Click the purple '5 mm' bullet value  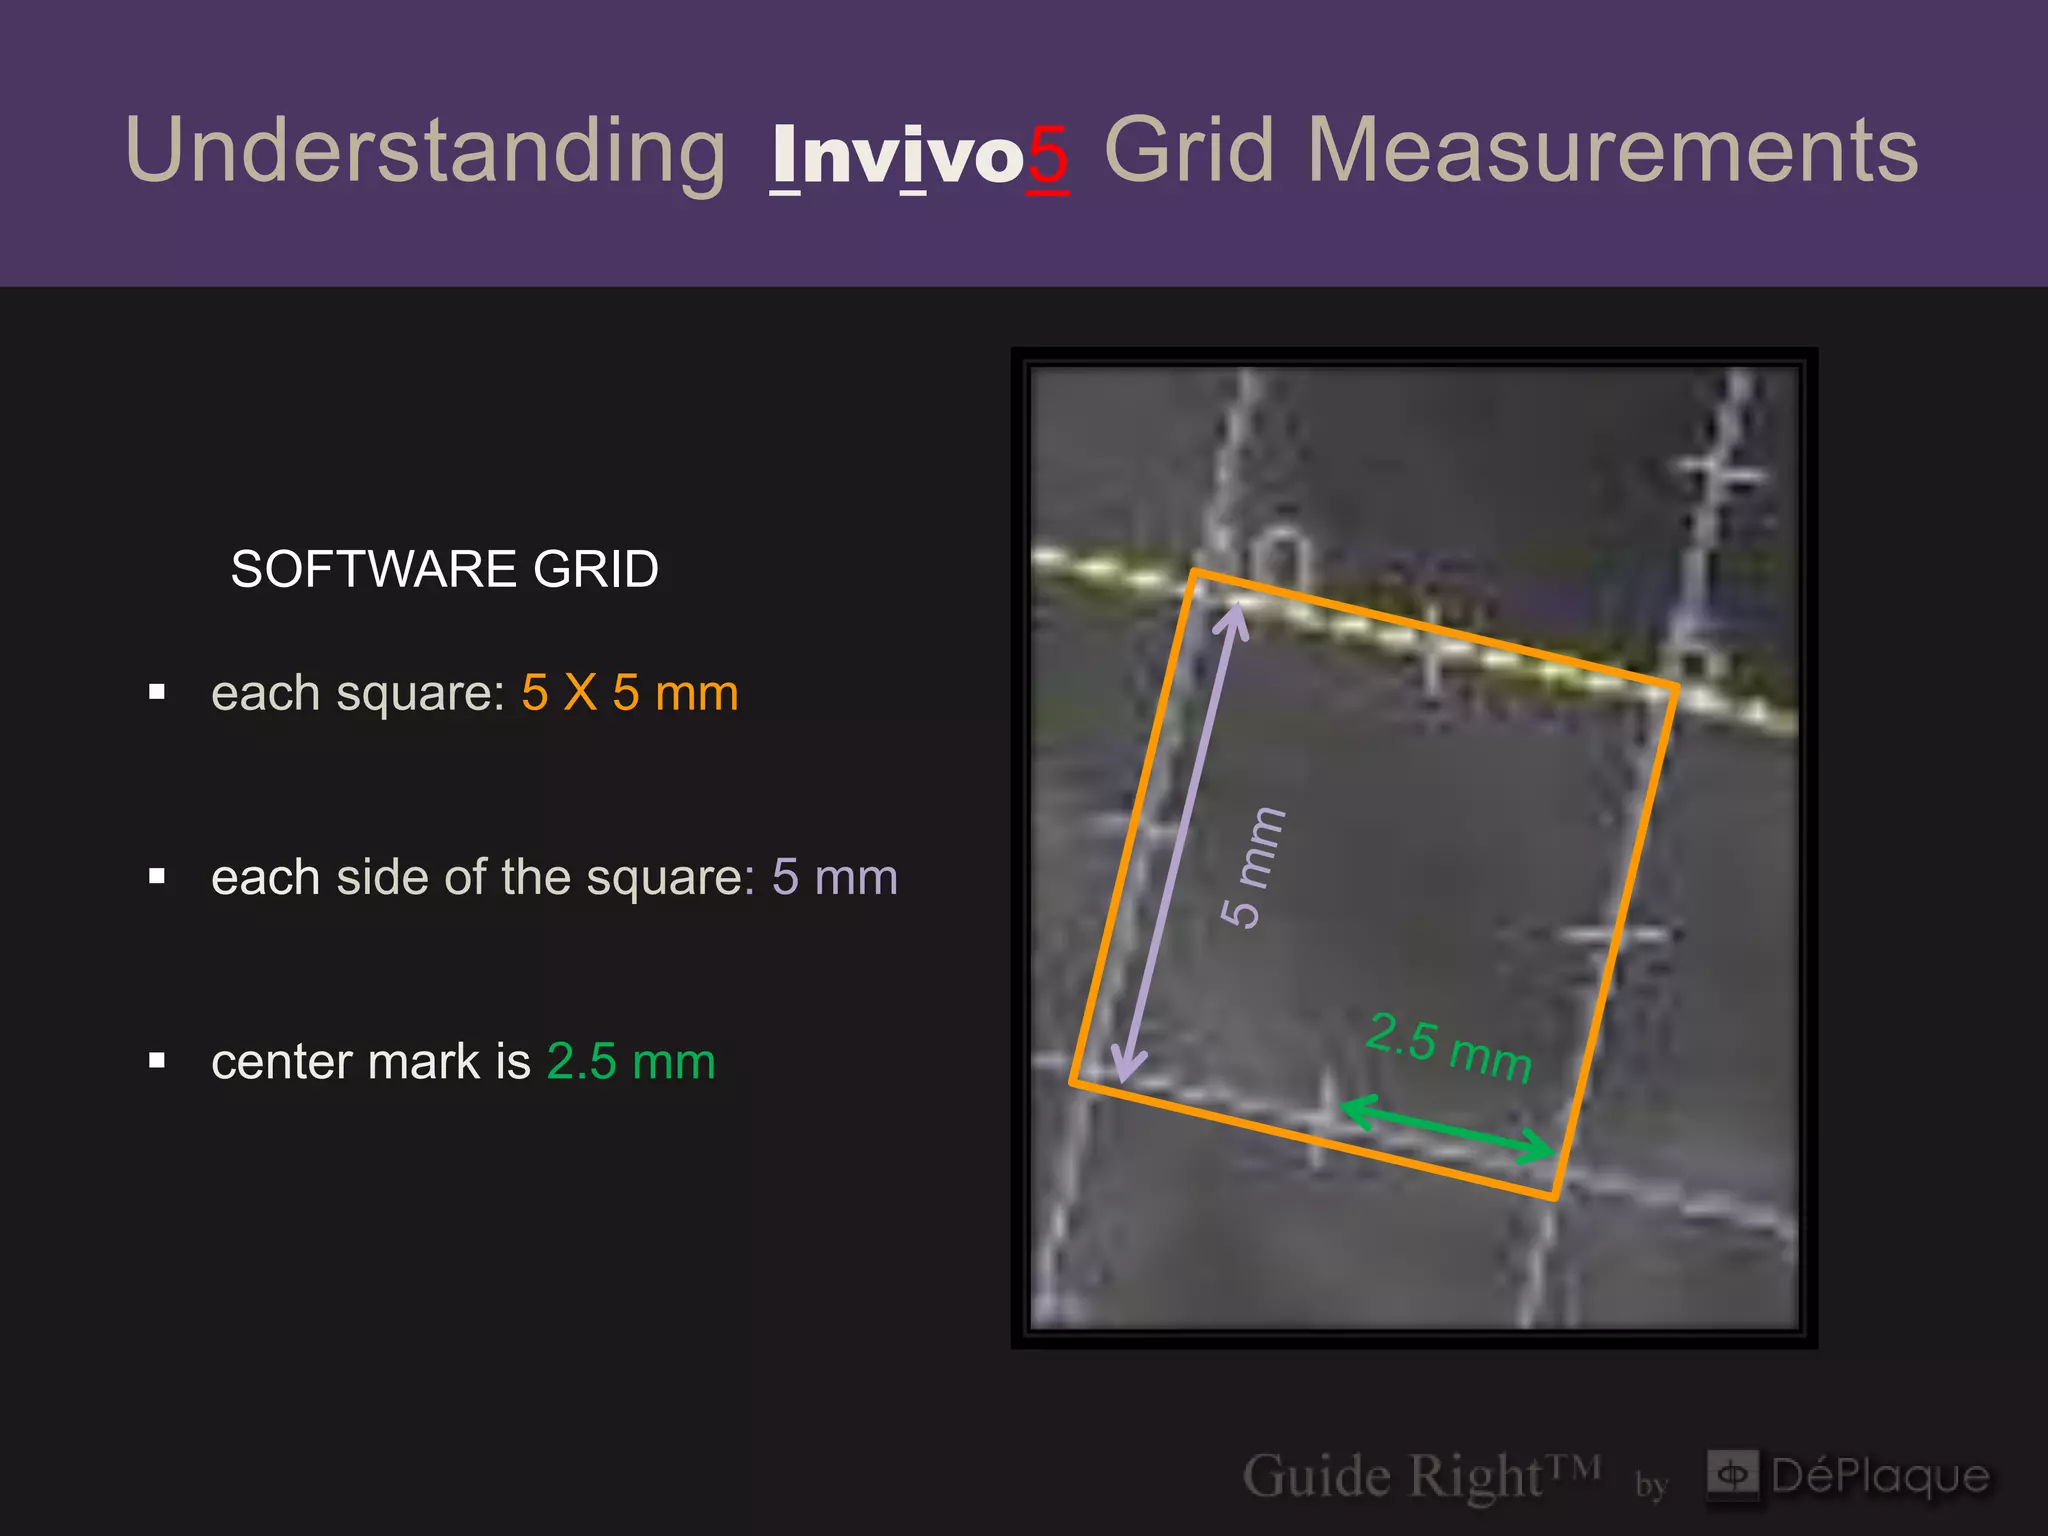pos(835,877)
